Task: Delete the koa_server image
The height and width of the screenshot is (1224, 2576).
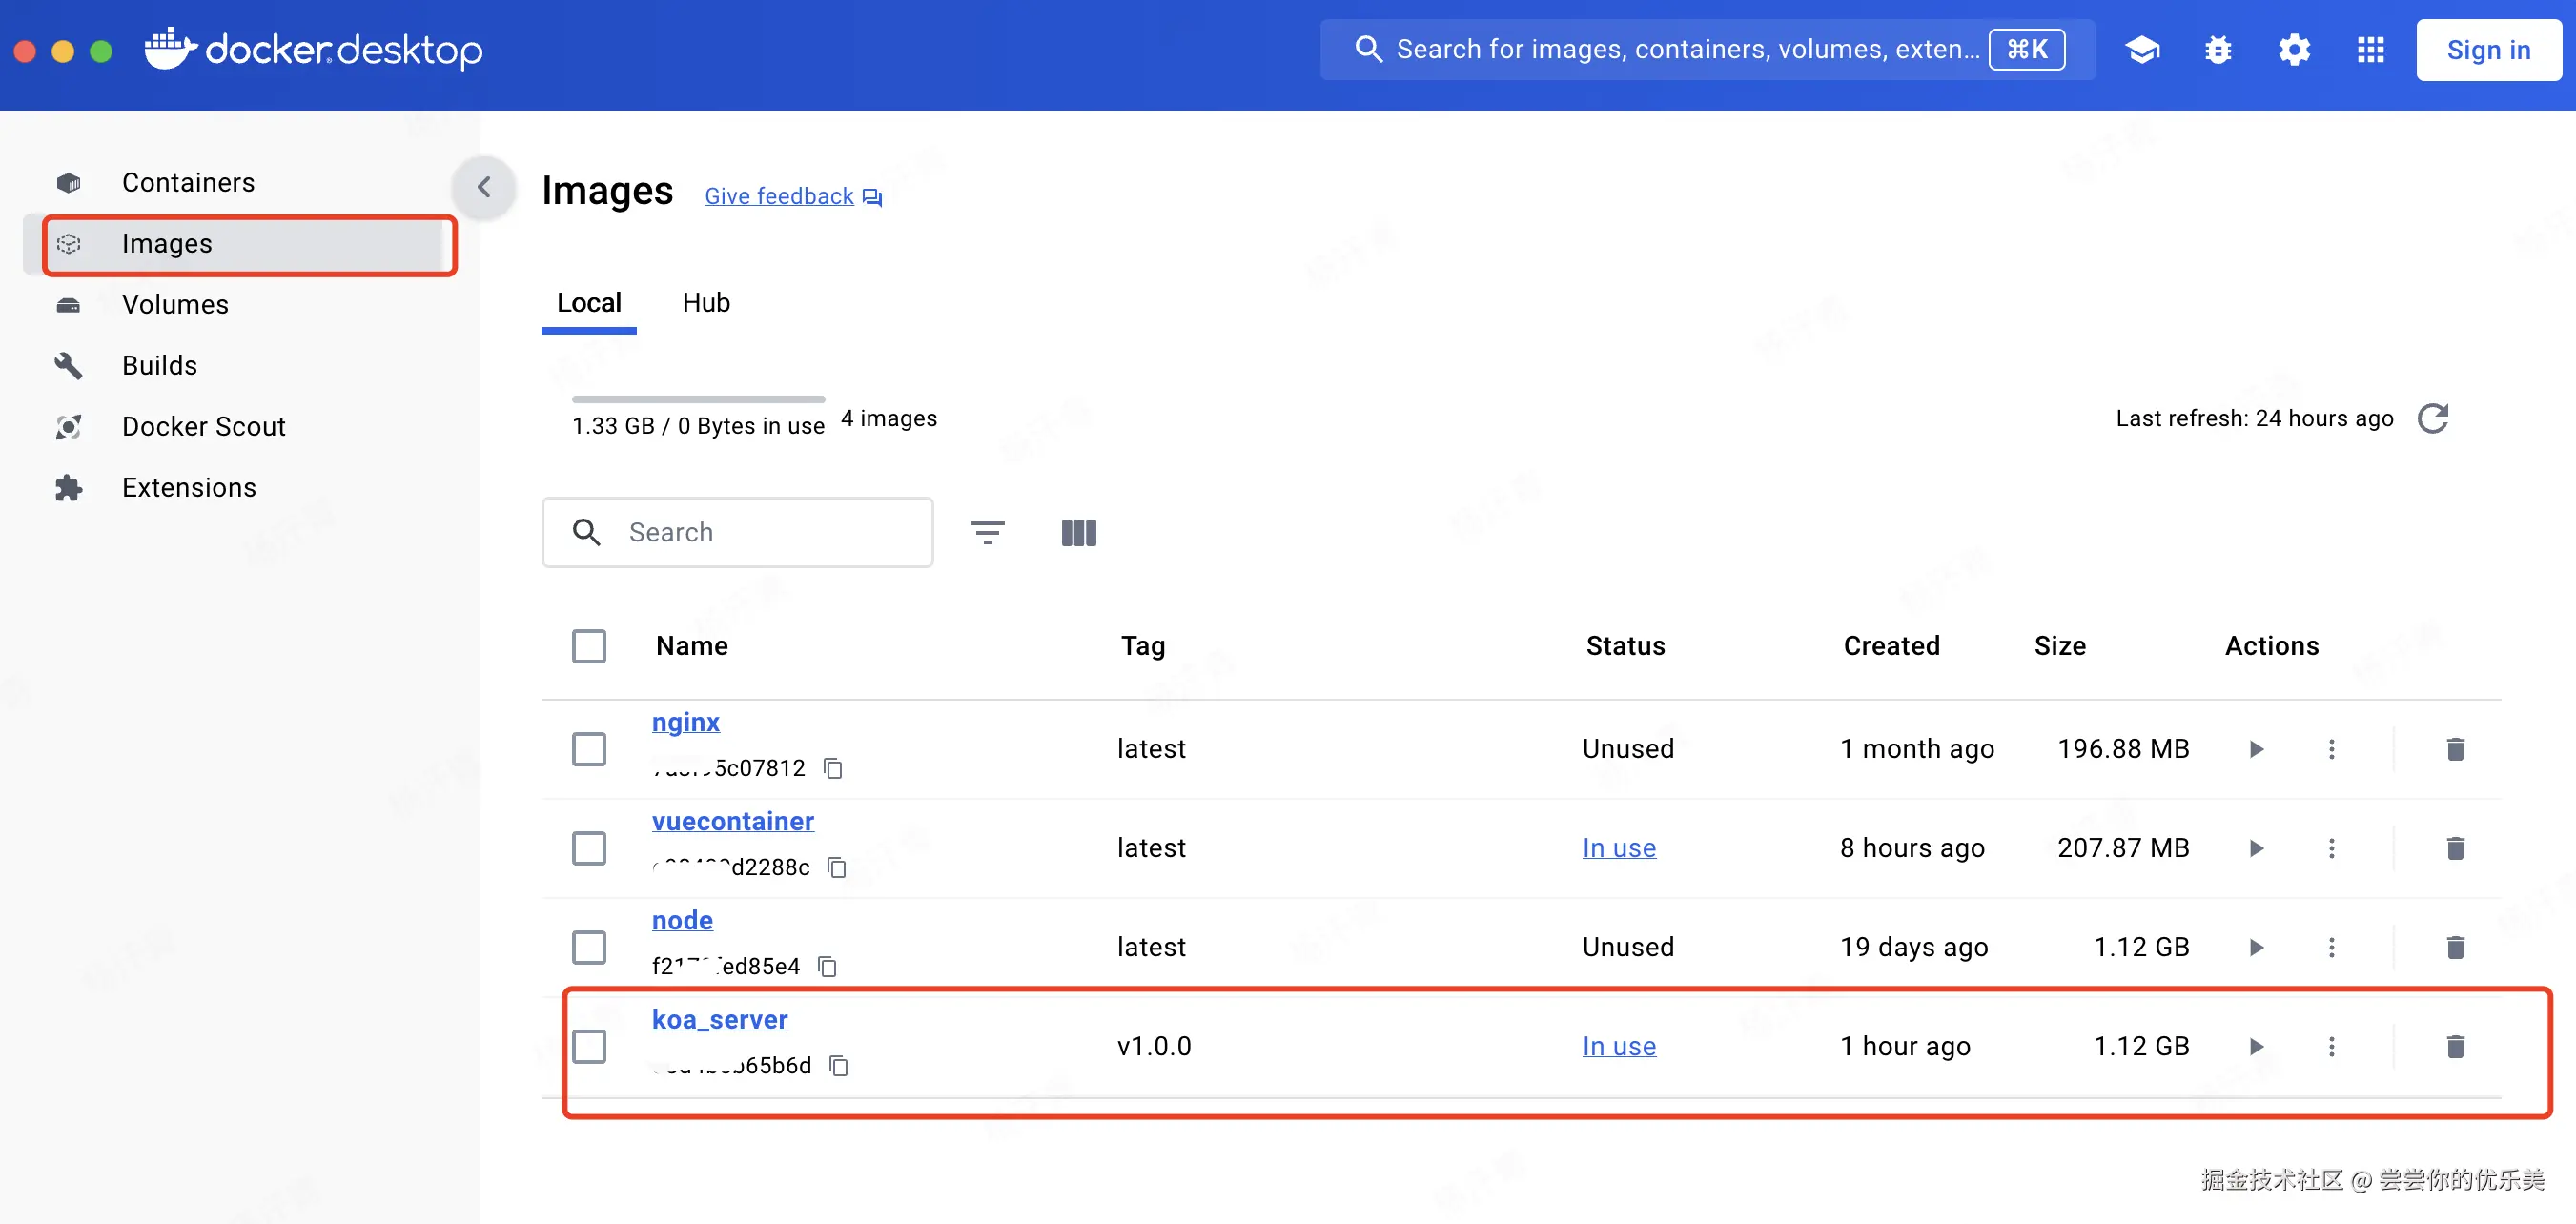Action: (2455, 1046)
